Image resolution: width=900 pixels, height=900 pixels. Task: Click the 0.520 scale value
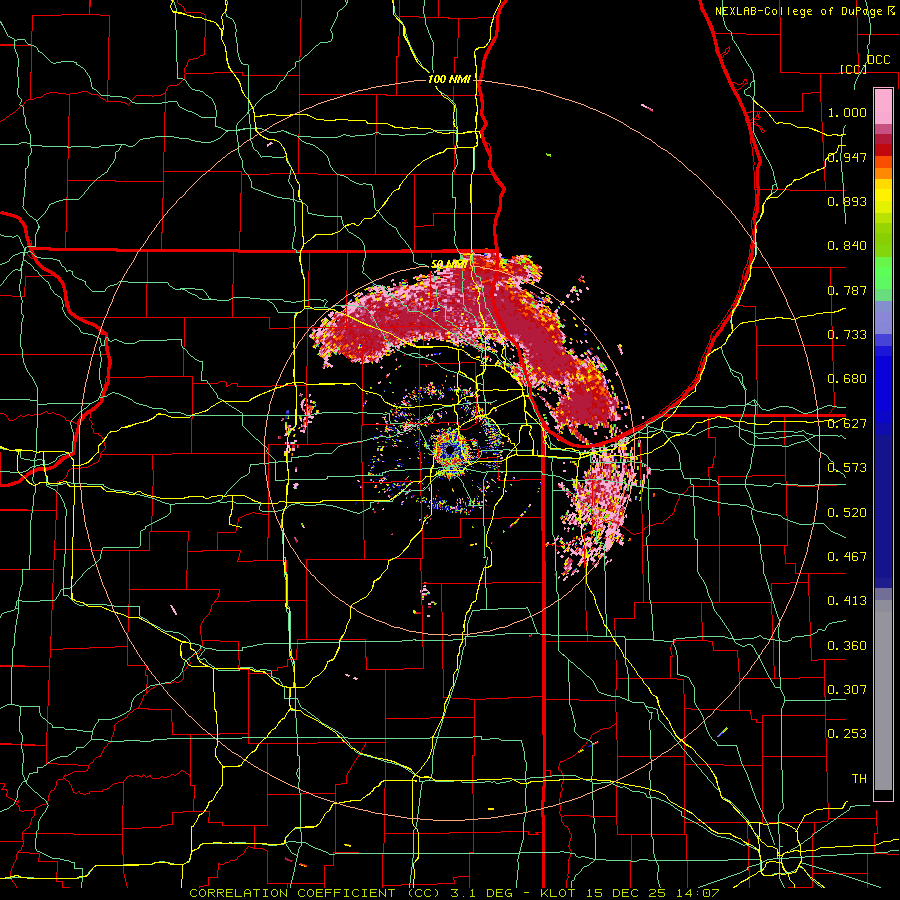(x=847, y=513)
